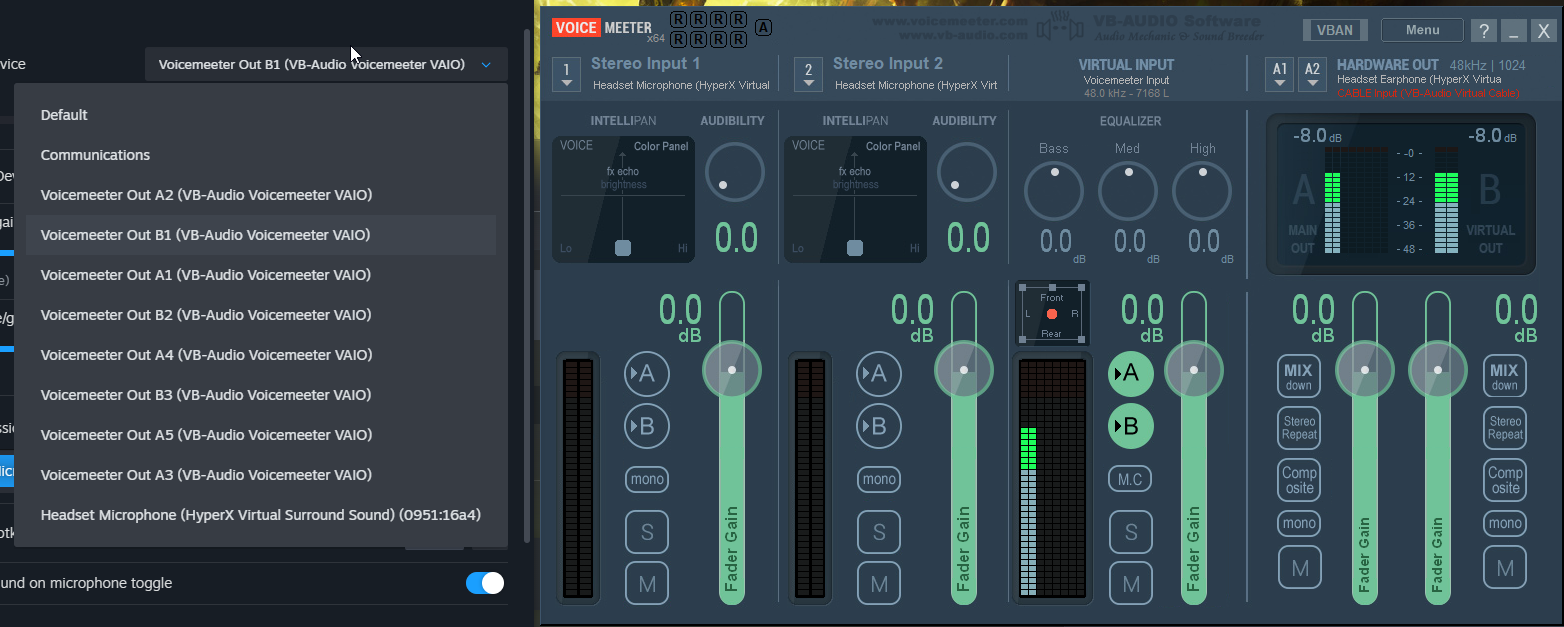
Task: Mute the Virtual Input strip
Action: point(1130,584)
